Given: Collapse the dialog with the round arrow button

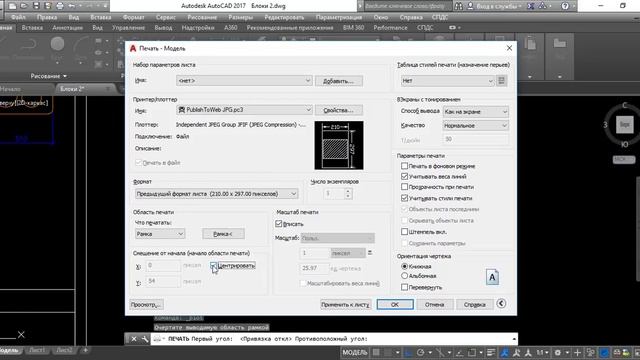Looking at the screenshot, I should click(501, 303).
